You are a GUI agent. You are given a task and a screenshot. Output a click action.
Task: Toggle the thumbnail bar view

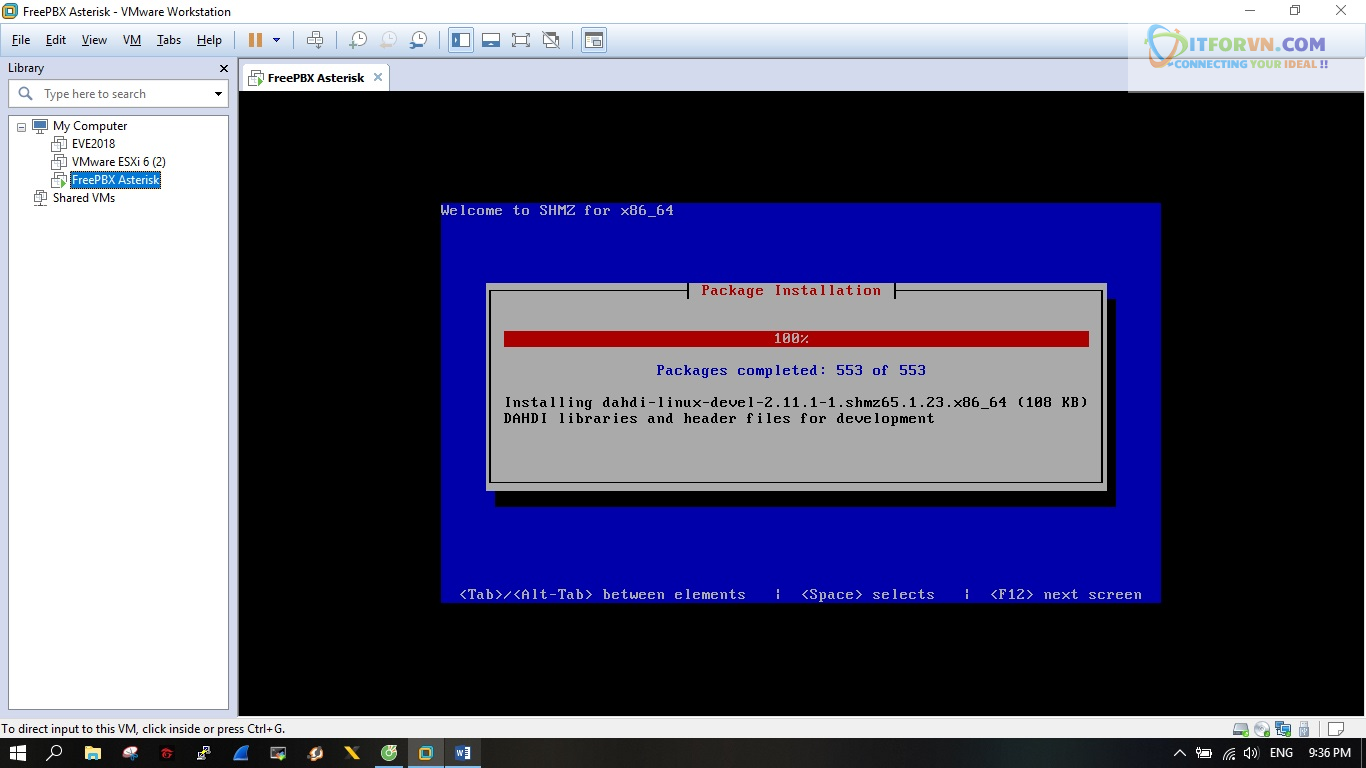(x=490, y=40)
